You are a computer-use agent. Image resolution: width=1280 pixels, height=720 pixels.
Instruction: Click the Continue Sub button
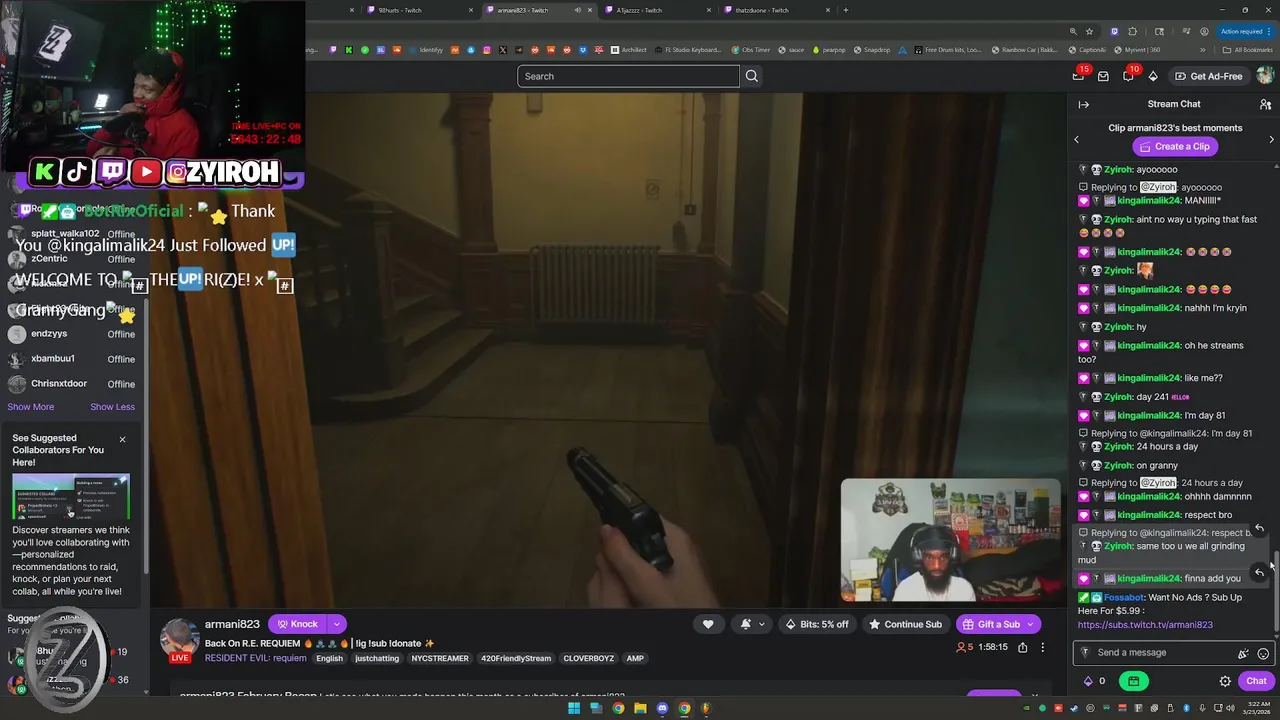(905, 624)
